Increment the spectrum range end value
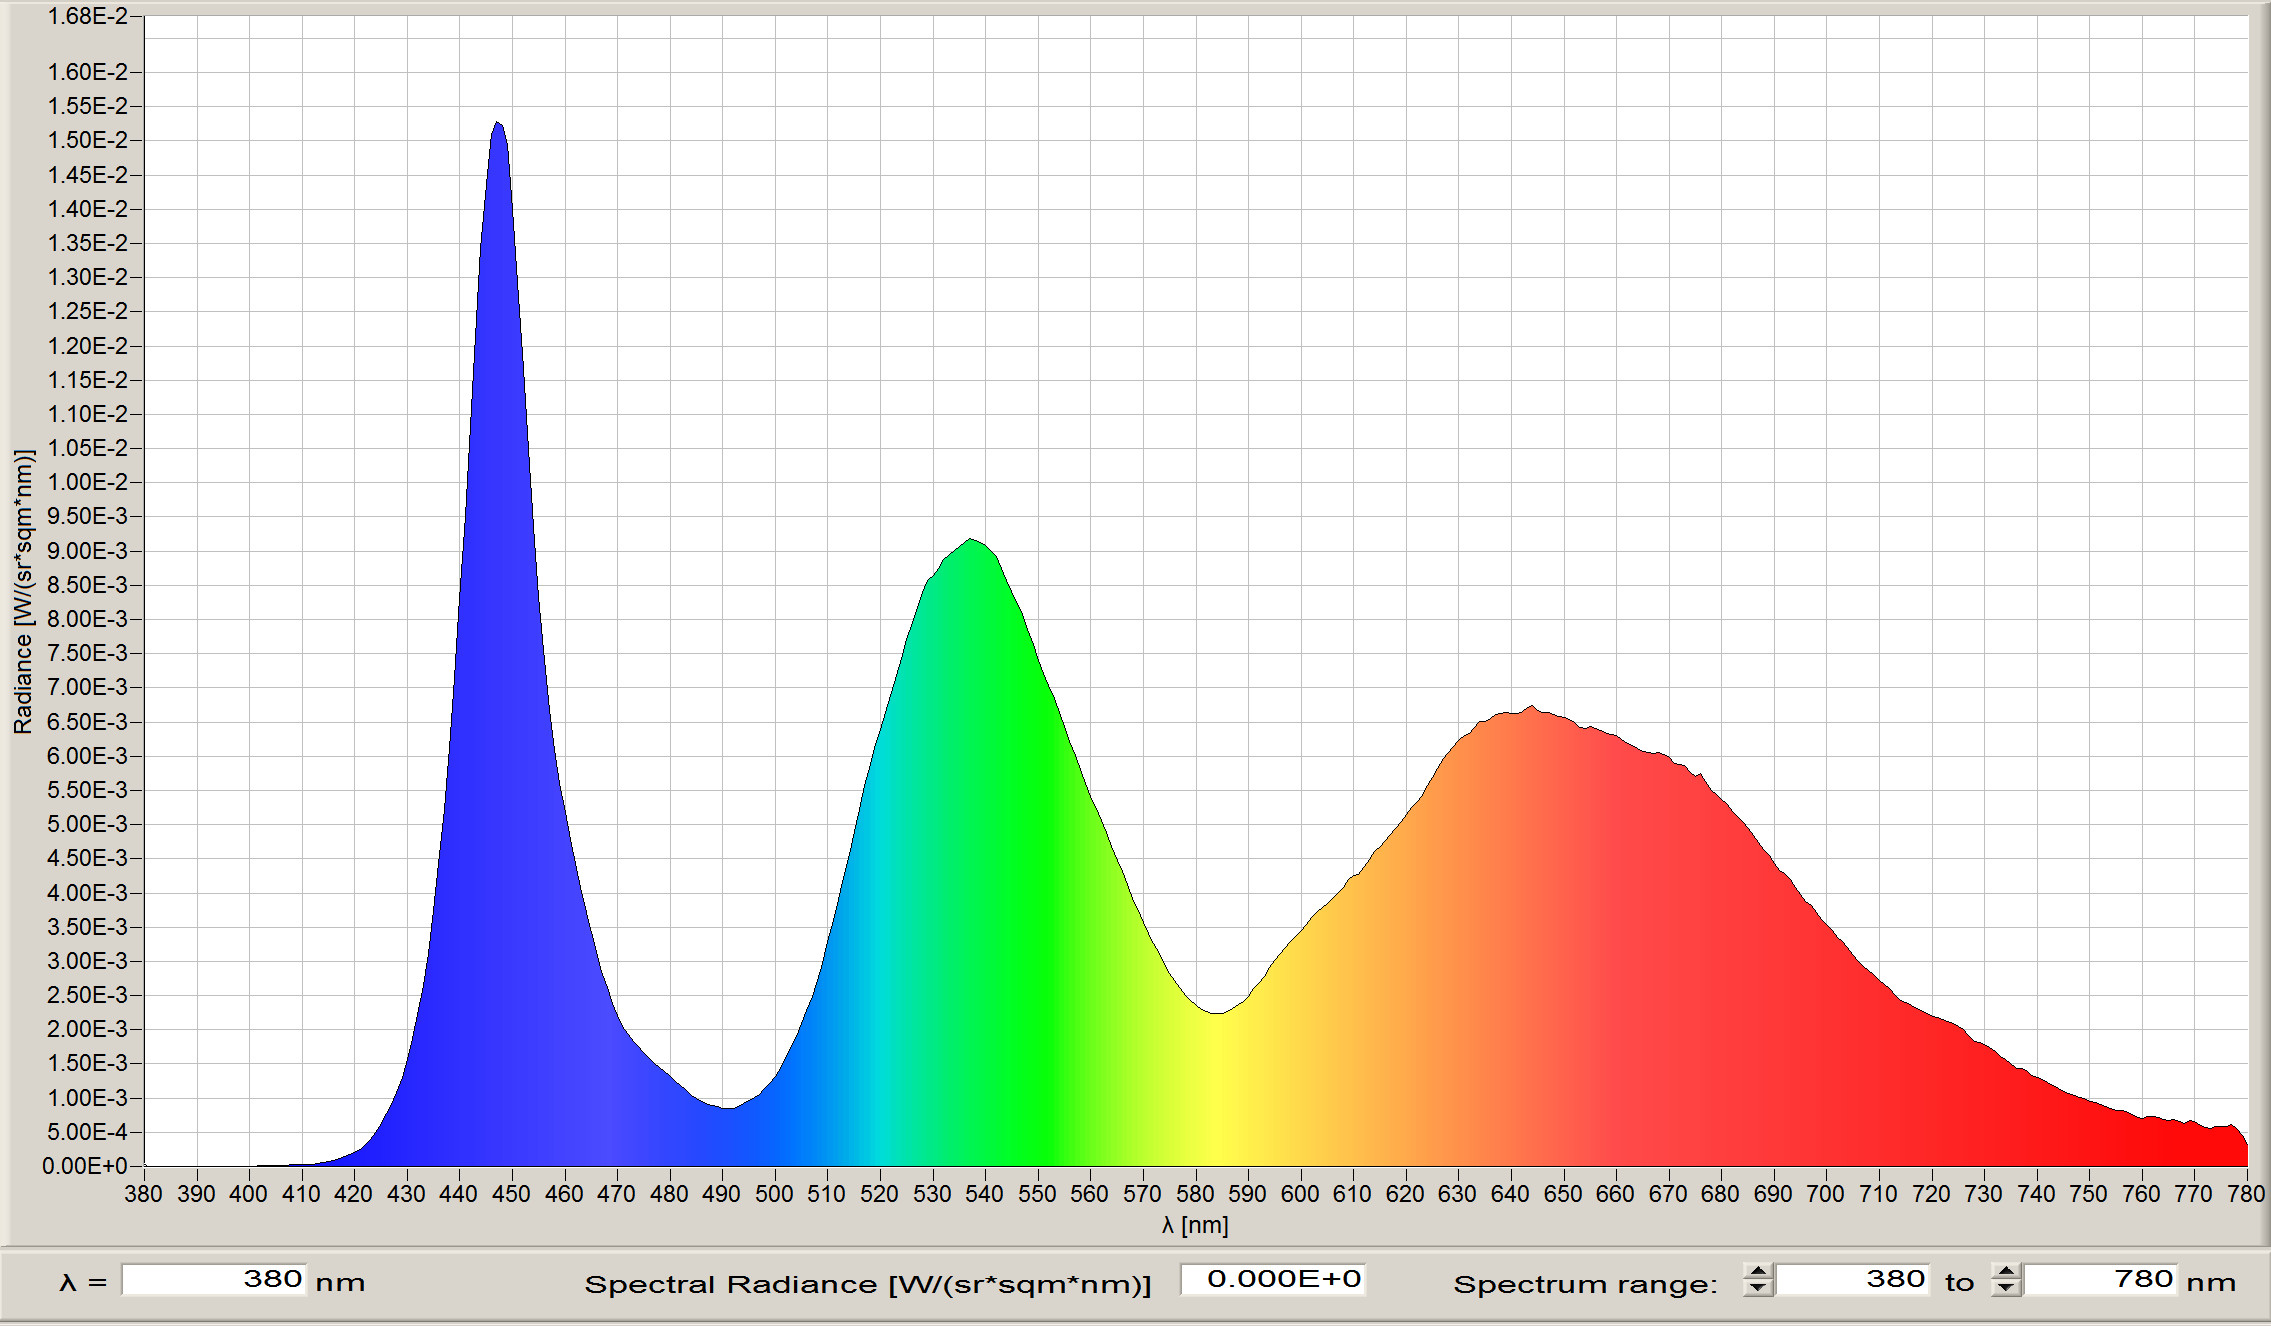2271x1326 pixels. click(2006, 1271)
